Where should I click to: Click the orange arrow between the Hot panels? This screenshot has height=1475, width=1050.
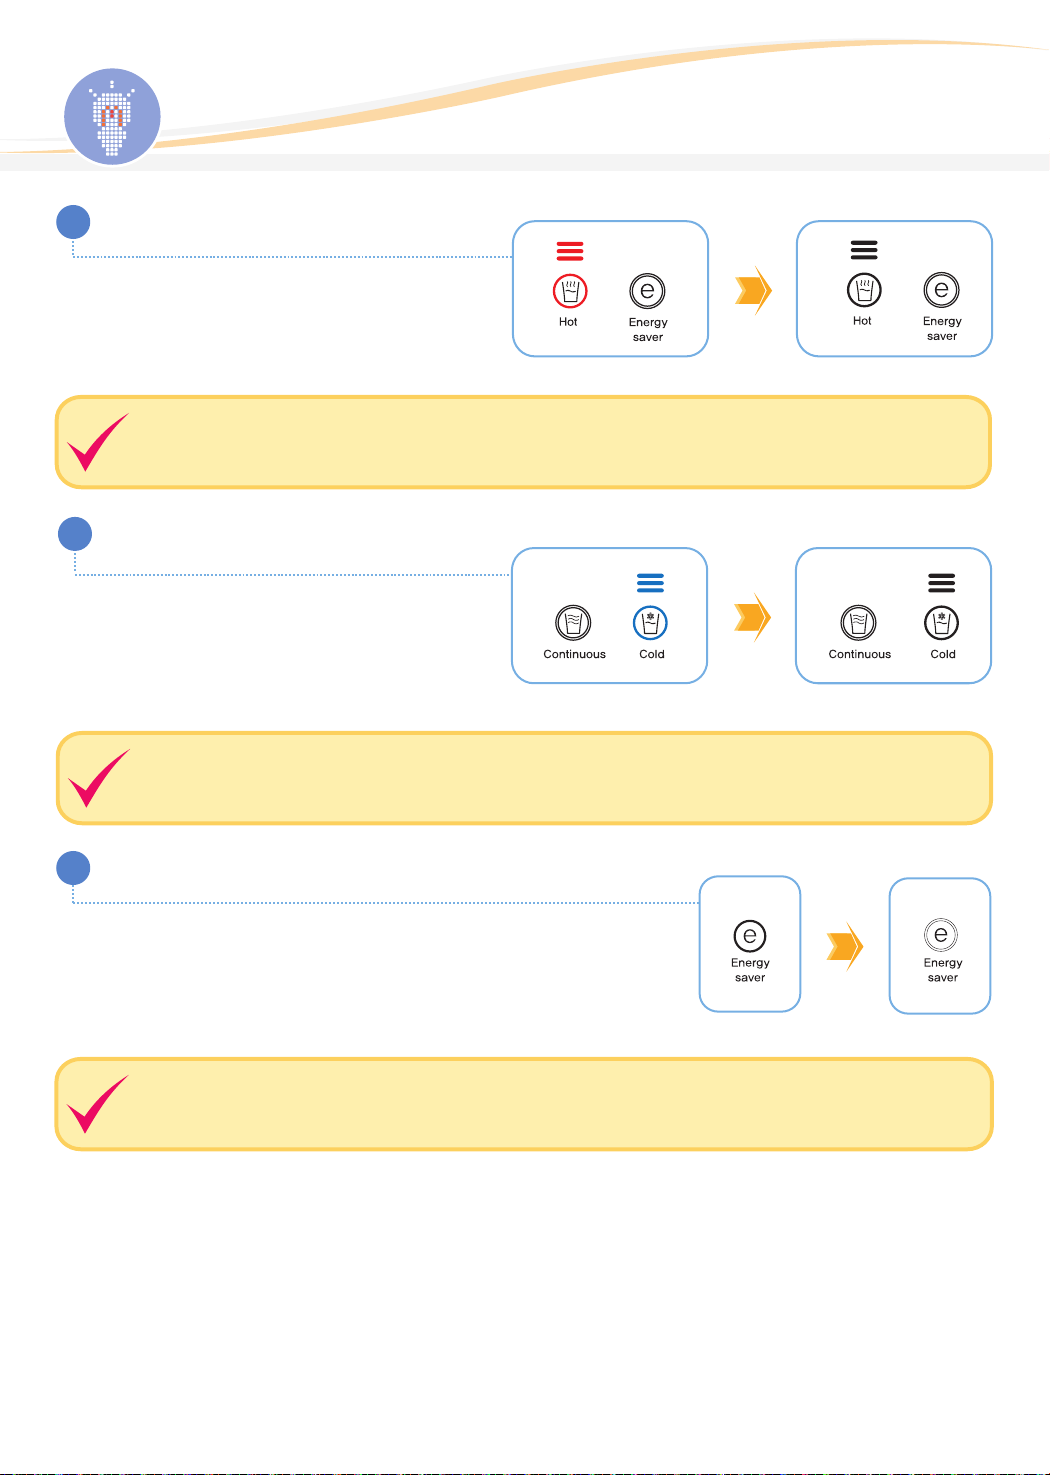754,290
